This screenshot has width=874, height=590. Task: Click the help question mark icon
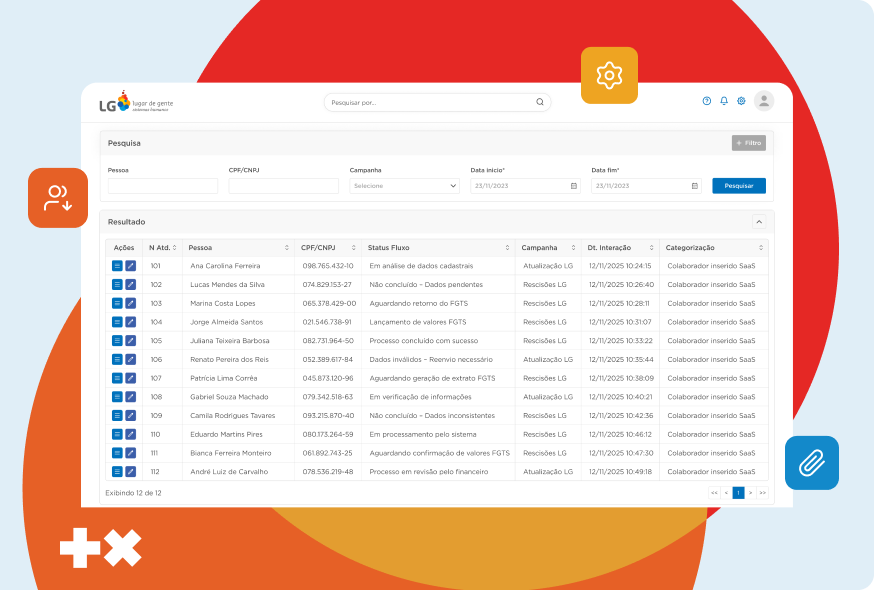click(707, 101)
